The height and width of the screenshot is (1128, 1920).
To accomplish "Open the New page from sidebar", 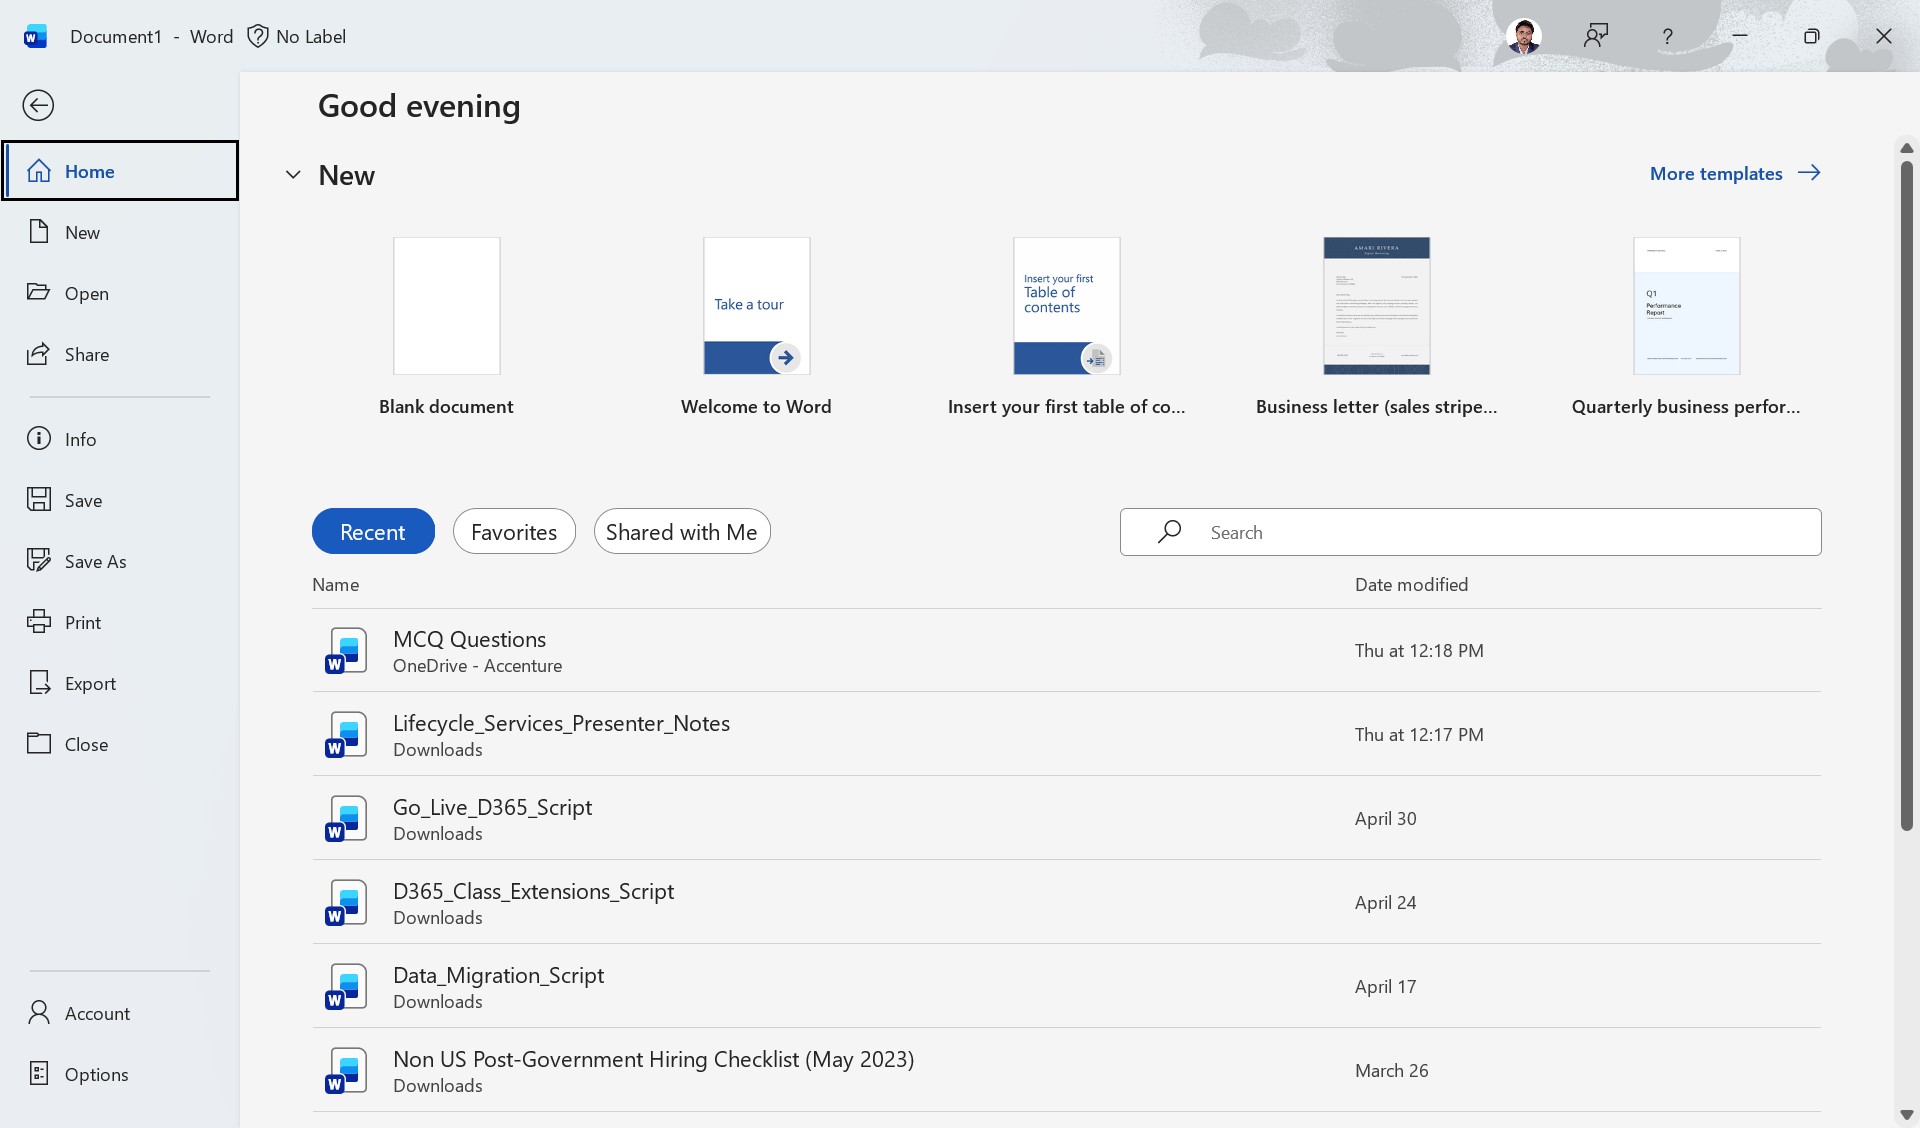I will 120,232.
